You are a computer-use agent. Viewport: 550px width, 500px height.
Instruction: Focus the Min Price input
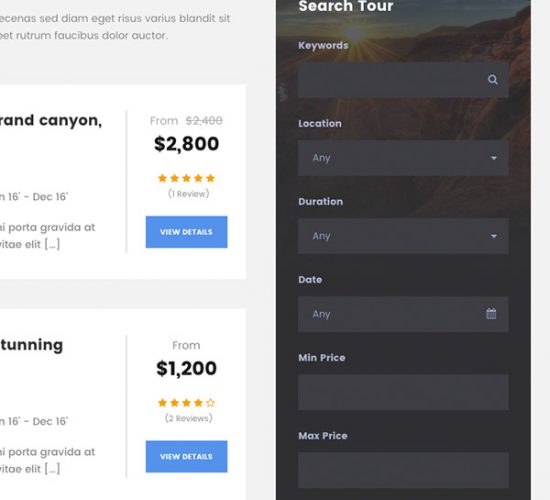(x=403, y=392)
